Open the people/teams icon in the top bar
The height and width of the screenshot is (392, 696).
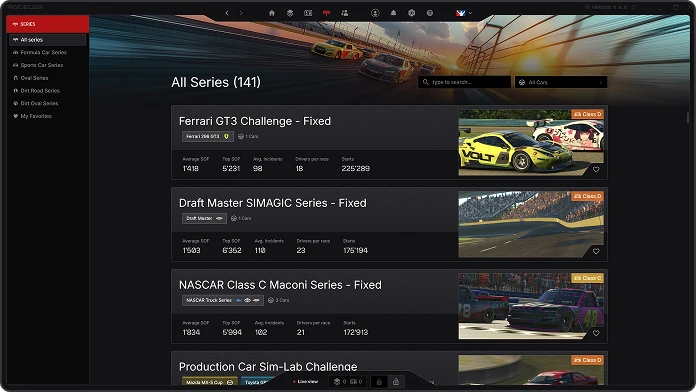tap(344, 13)
